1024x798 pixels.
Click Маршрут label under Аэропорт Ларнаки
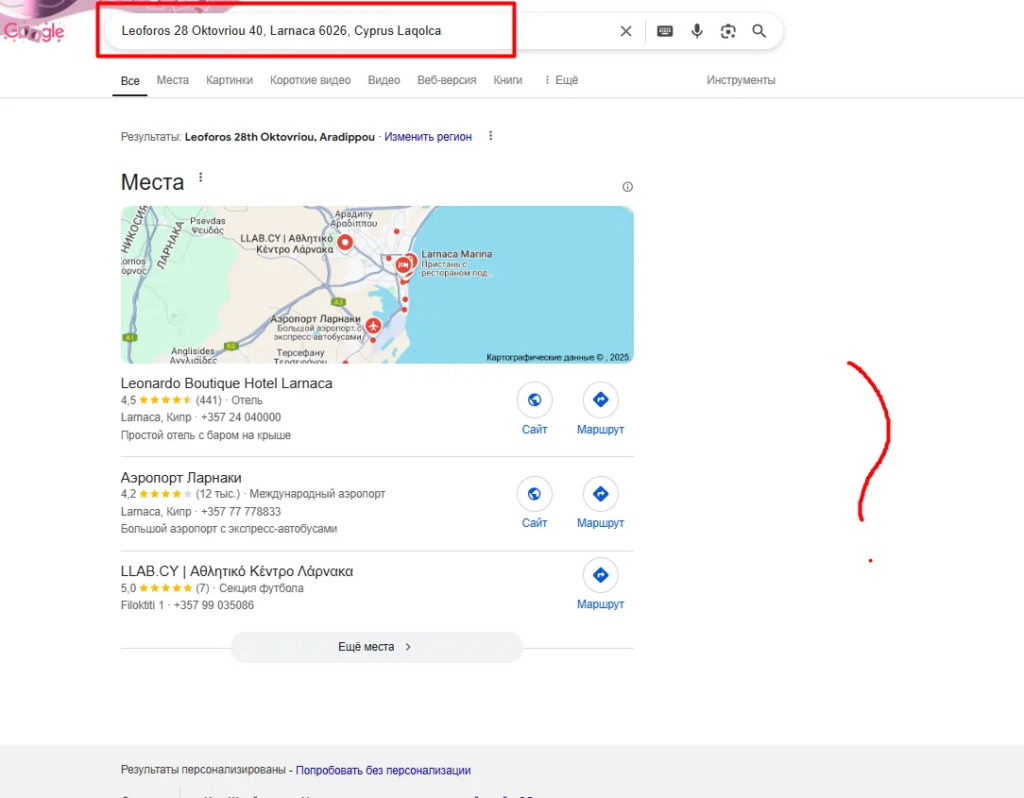point(600,523)
